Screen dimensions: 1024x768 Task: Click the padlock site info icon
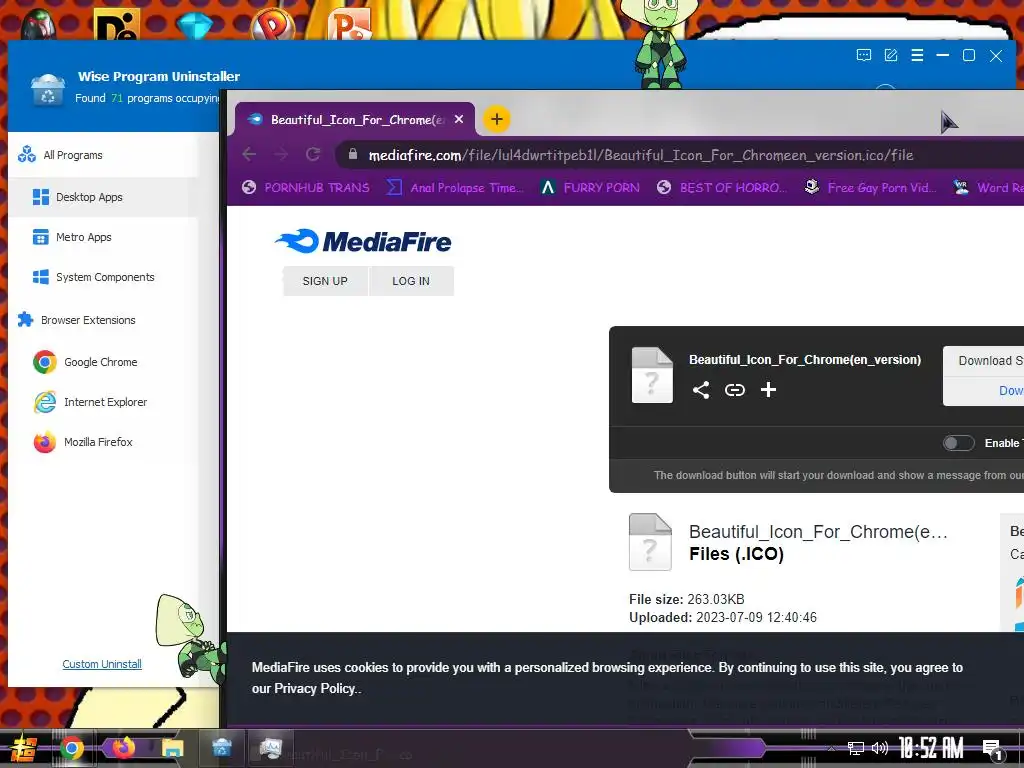click(353, 154)
